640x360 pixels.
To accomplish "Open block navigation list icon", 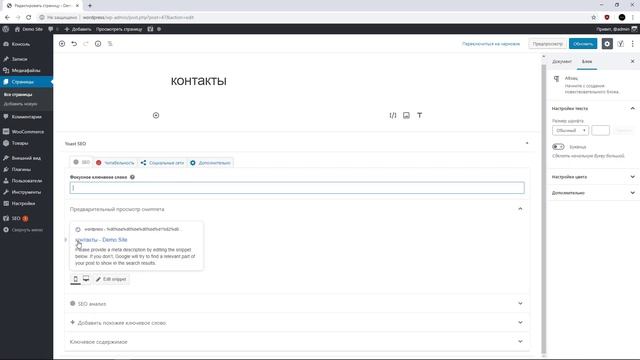I will point(110,44).
